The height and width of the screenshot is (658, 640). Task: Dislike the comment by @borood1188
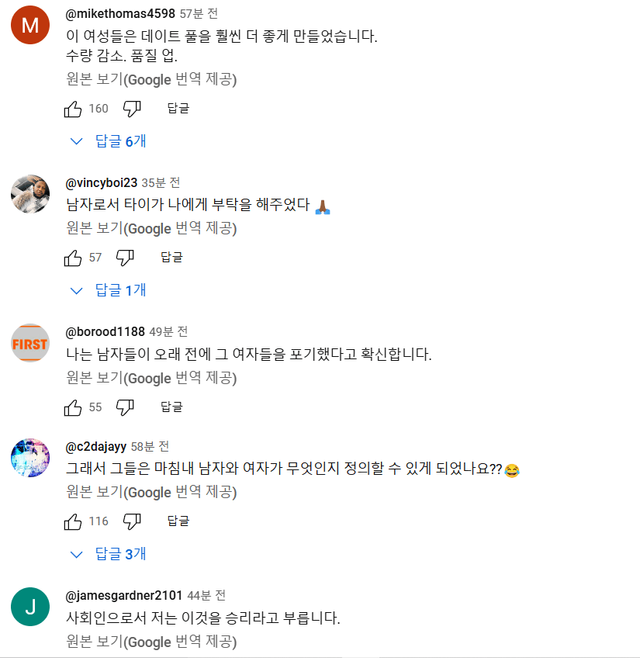(125, 407)
